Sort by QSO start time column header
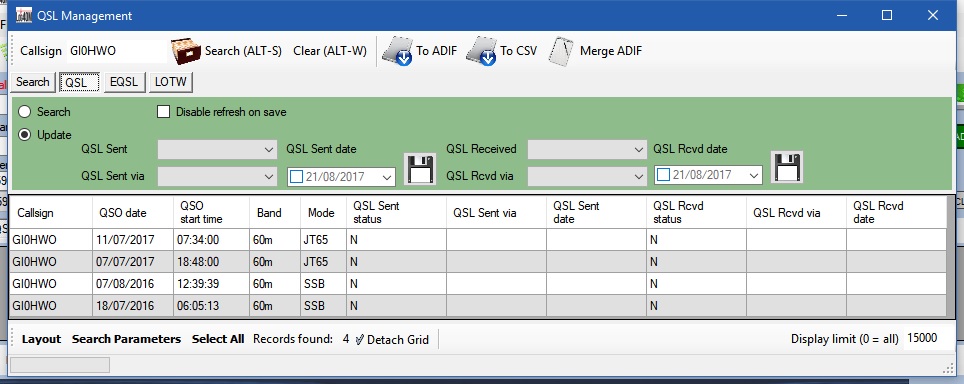Viewport: 964px width, 384px height. point(211,213)
